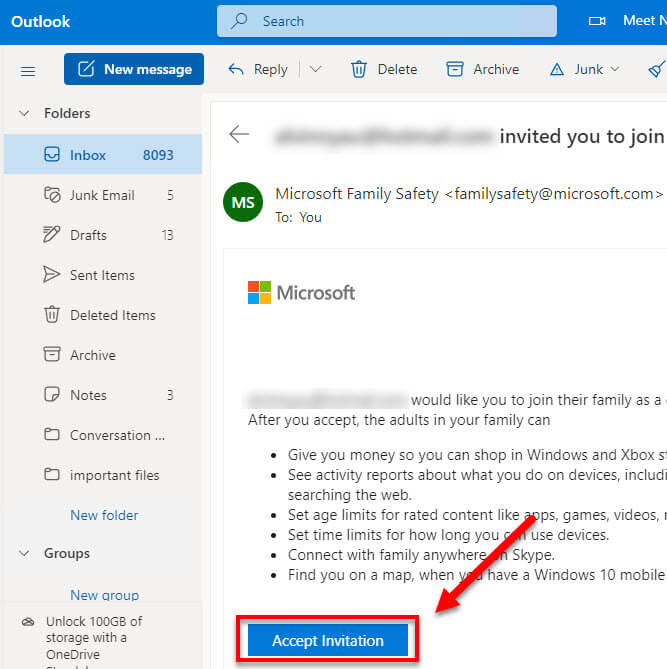Click the back arrow in reading pane
Screen dimensions: 667x669
(x=239, y=134)
